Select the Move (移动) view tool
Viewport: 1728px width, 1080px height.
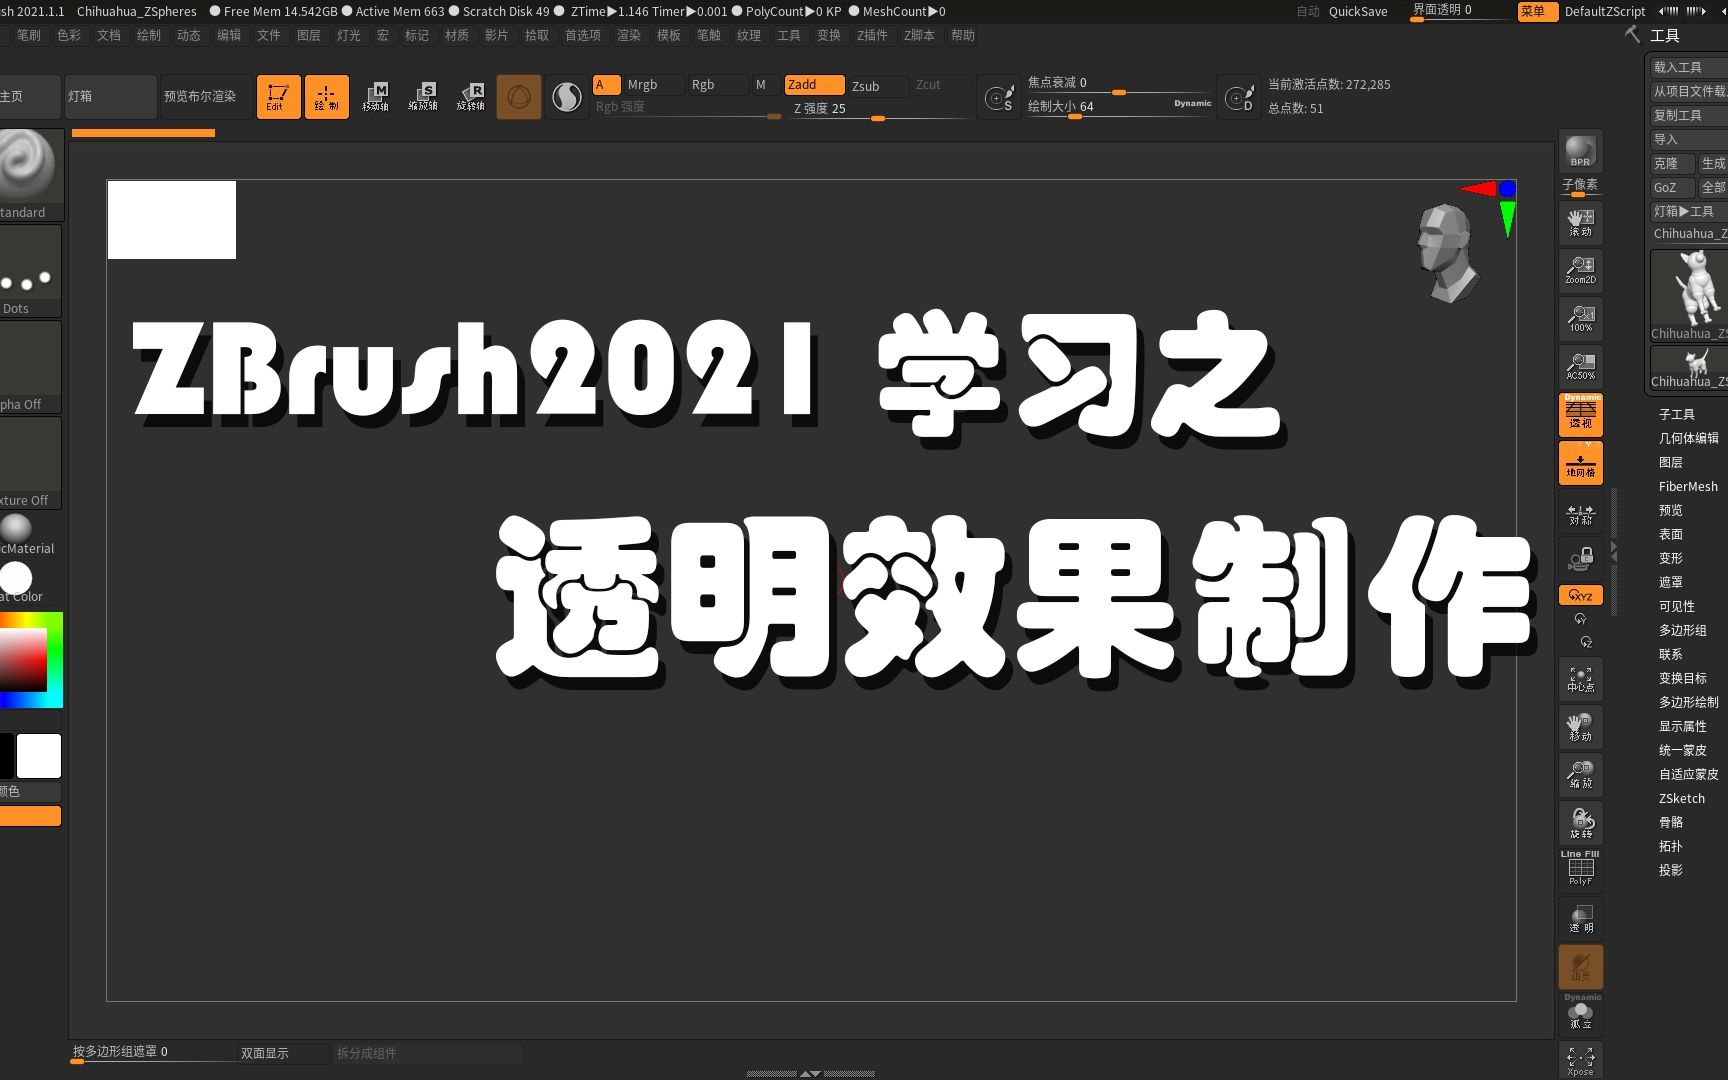point(1580,727)
